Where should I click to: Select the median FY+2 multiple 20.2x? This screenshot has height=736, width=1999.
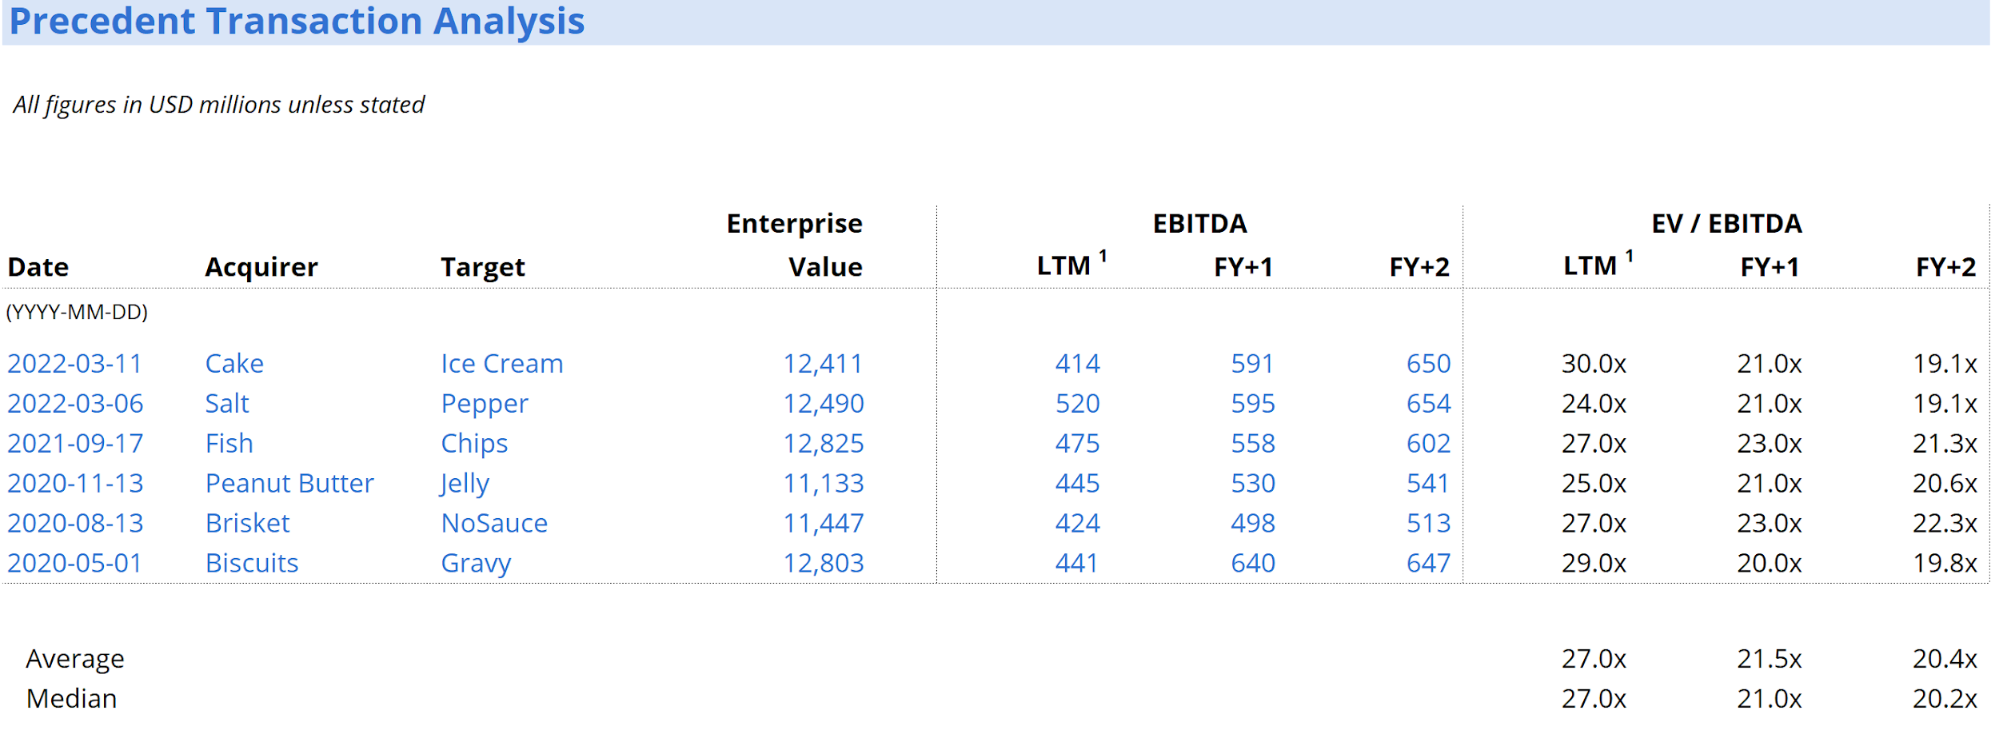(1944, 699)
